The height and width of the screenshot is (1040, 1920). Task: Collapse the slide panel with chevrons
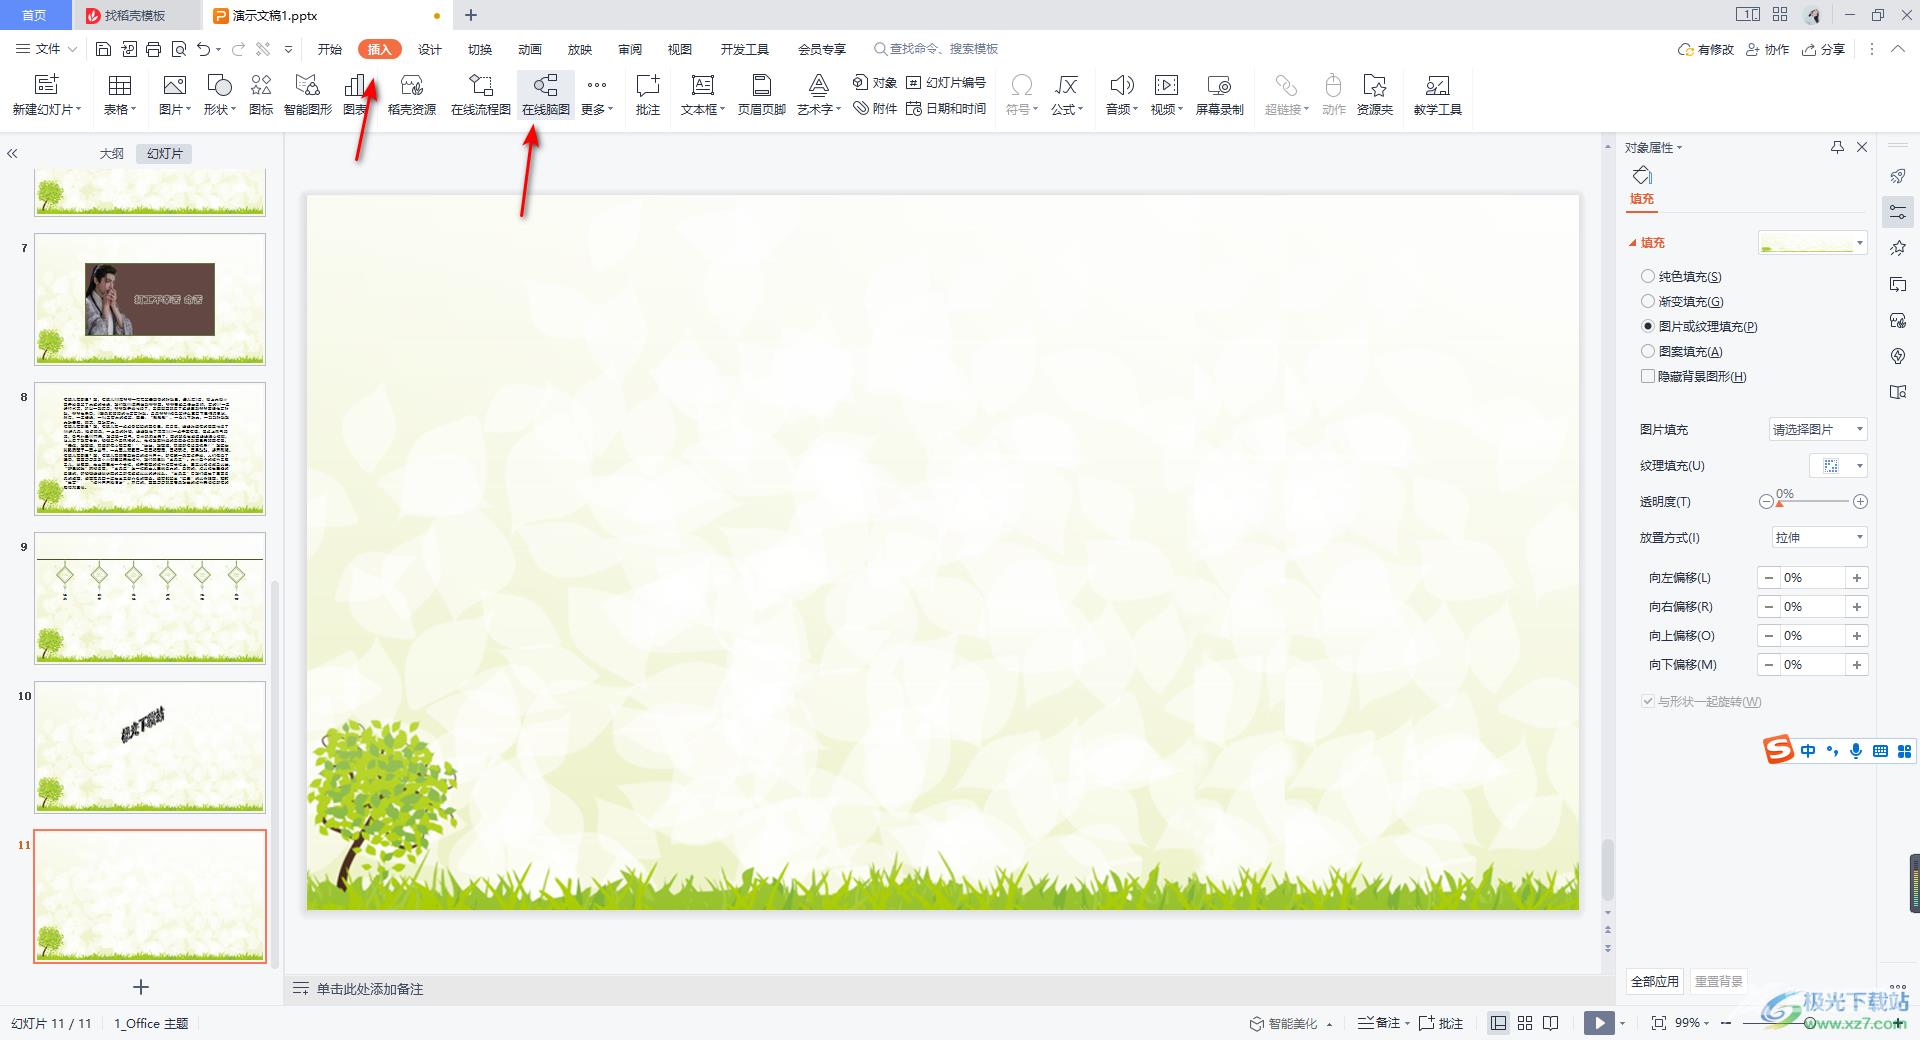click(12, 153)
